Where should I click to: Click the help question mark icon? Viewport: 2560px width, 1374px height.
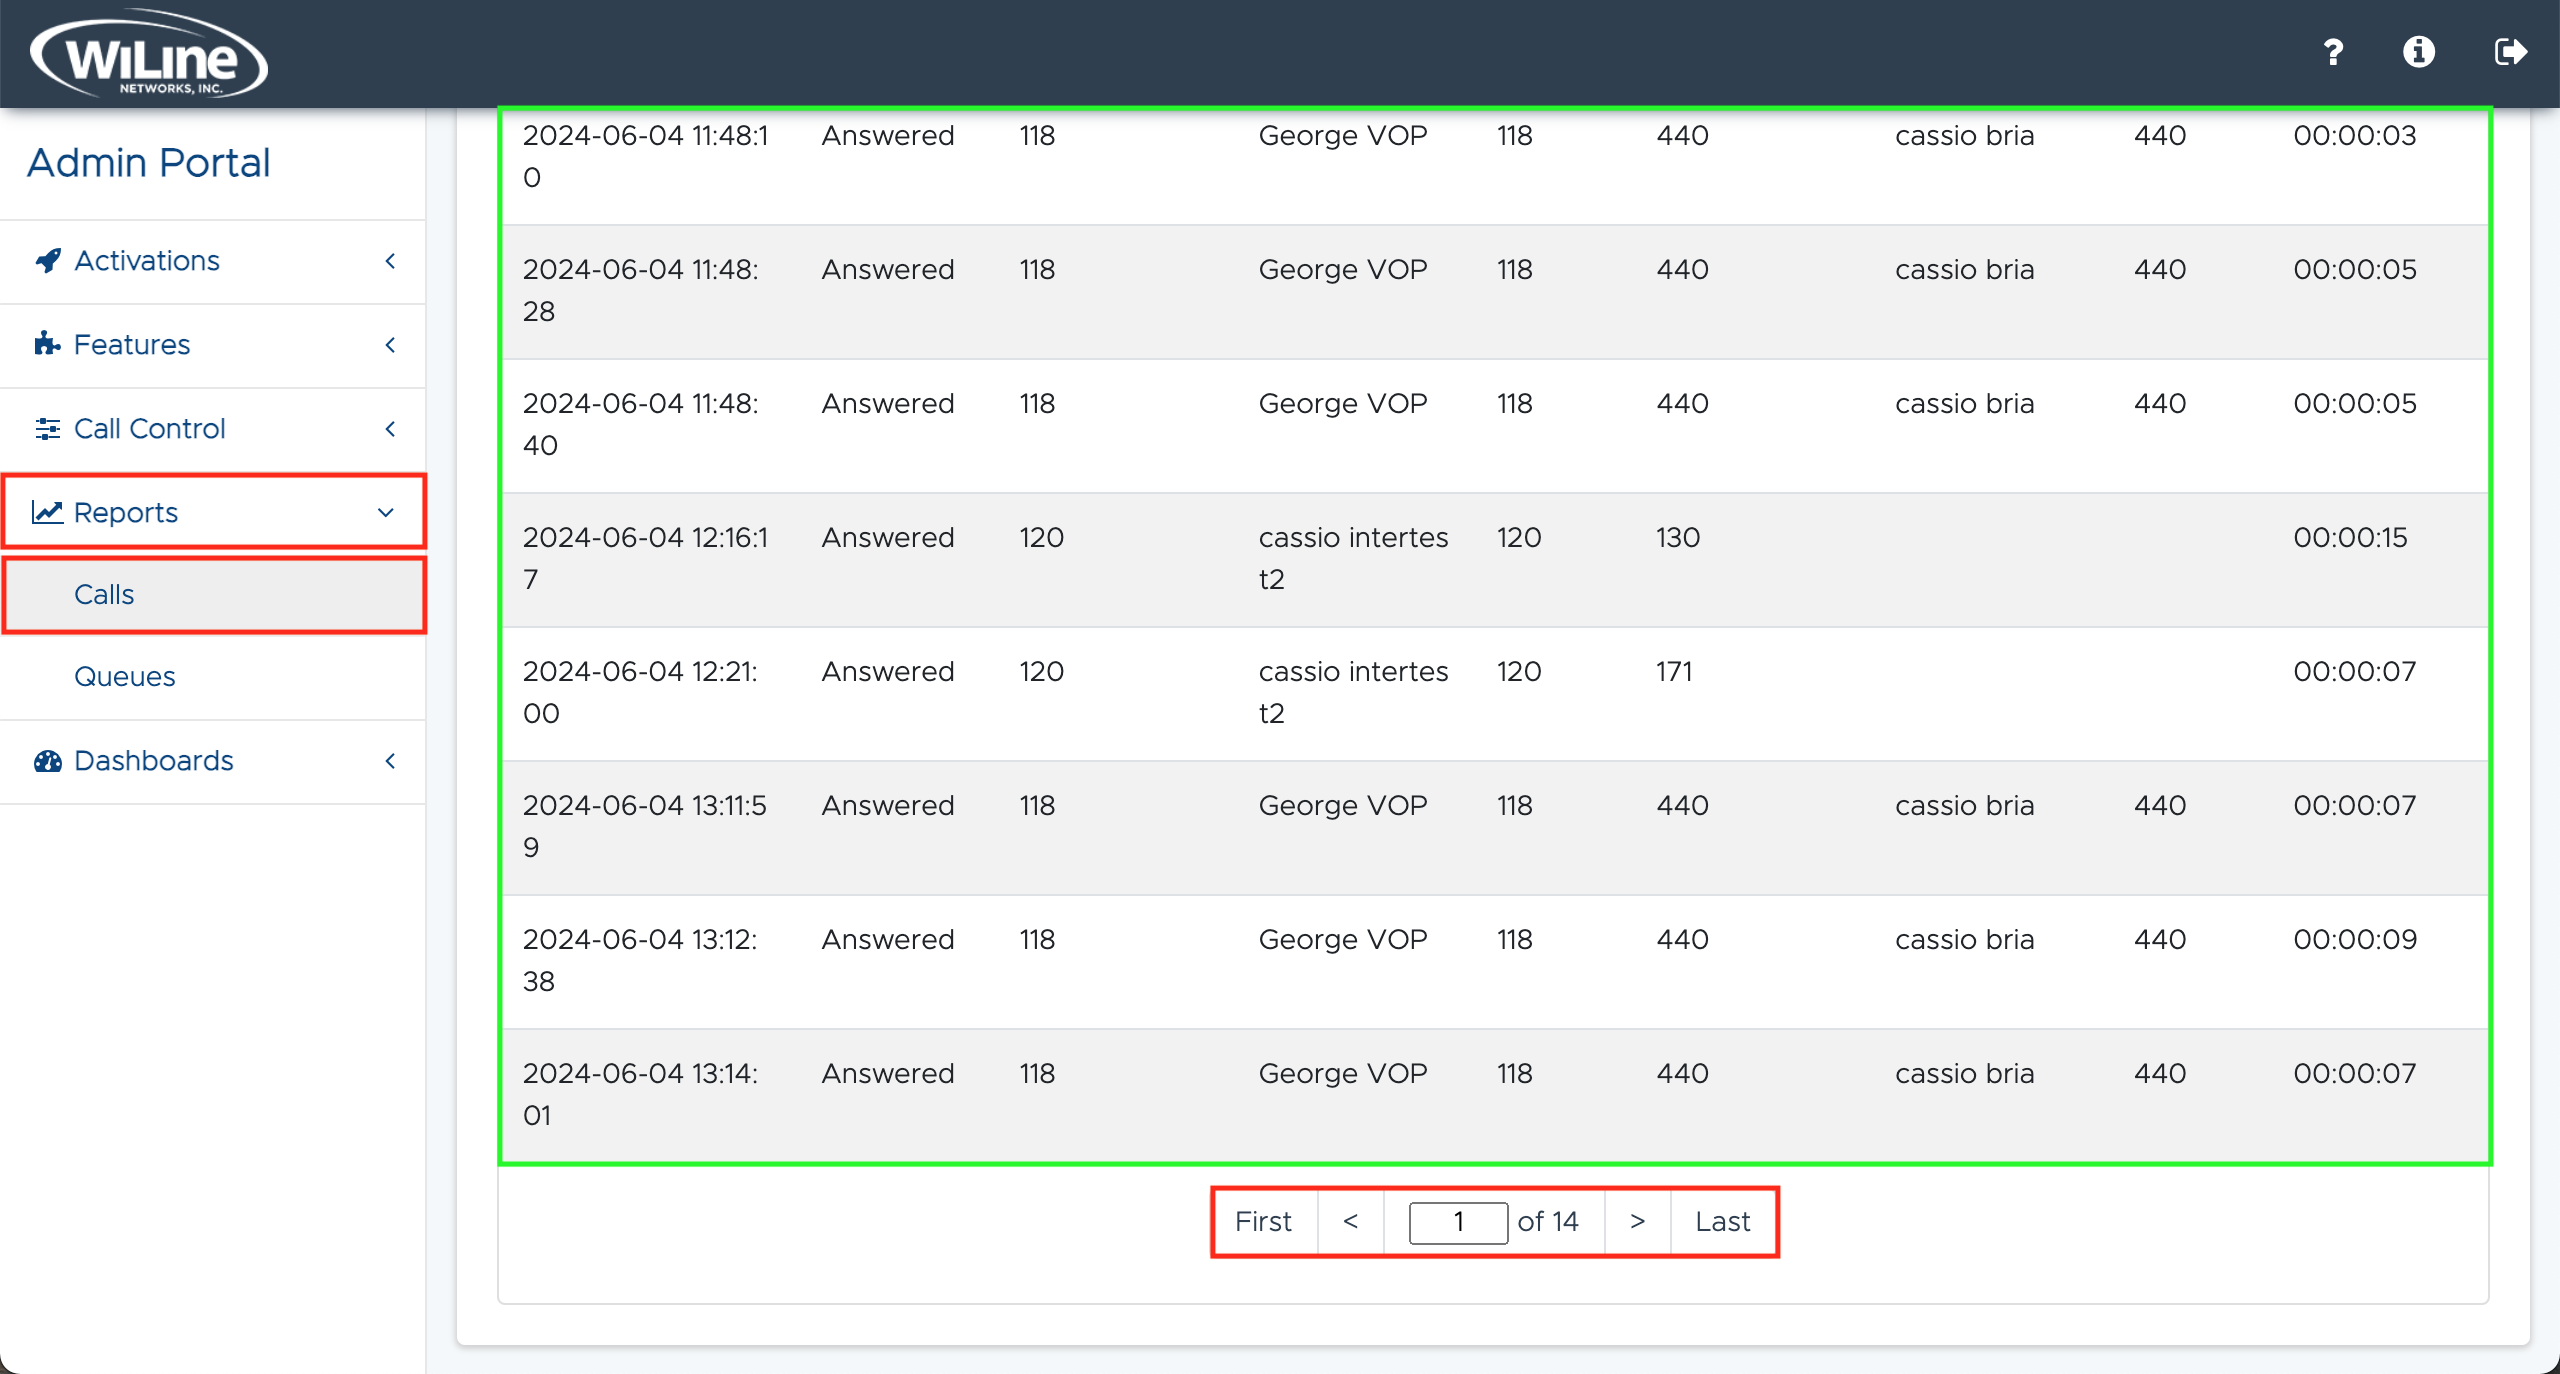tap(2333, 52)
